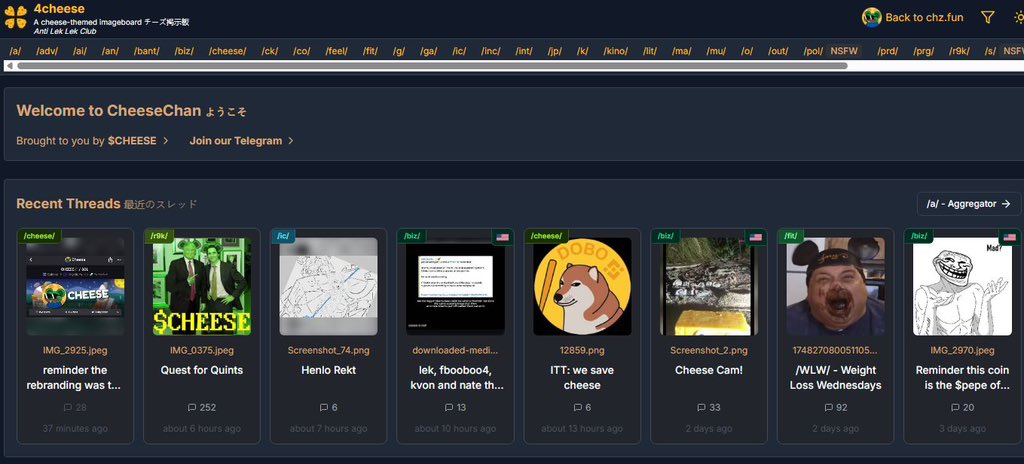Open Screenshot_74.png map thumbnail
Image resolution: width=1024 pixels, height=464 pixels.
point(328,286)
